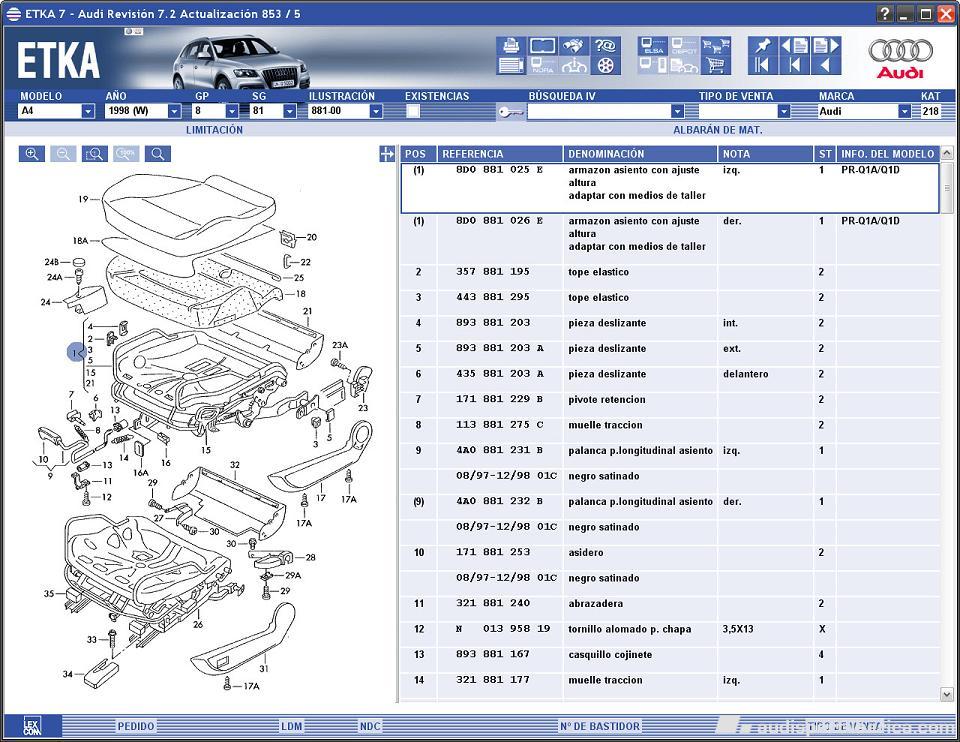
Task: Click the LDM button
Action: [291, 726]
